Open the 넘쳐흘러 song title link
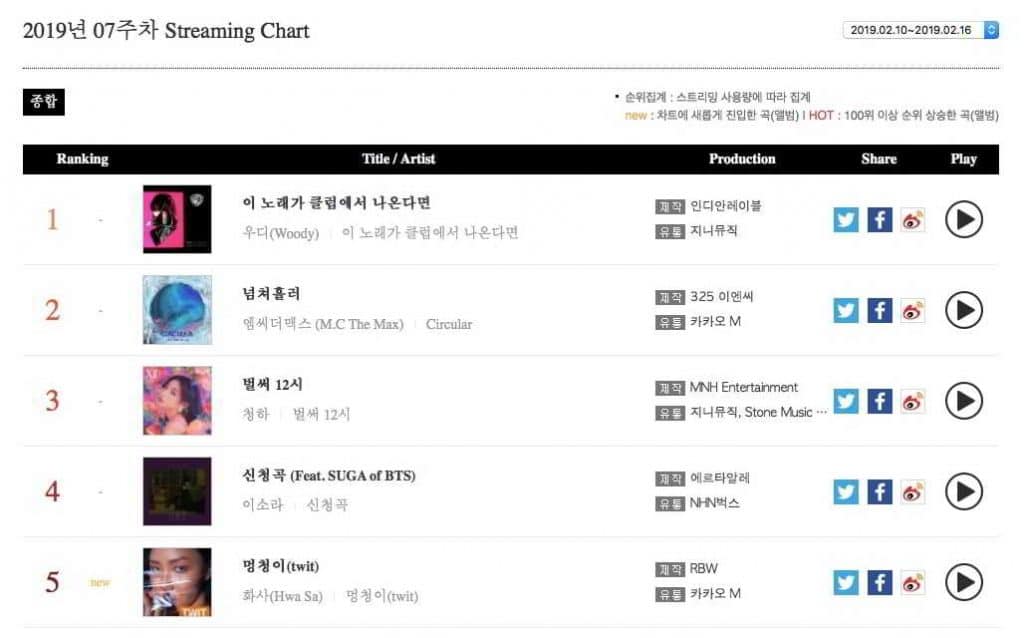Image resolution: width=1024 pixels, height=638 pixels. [271, 294]
